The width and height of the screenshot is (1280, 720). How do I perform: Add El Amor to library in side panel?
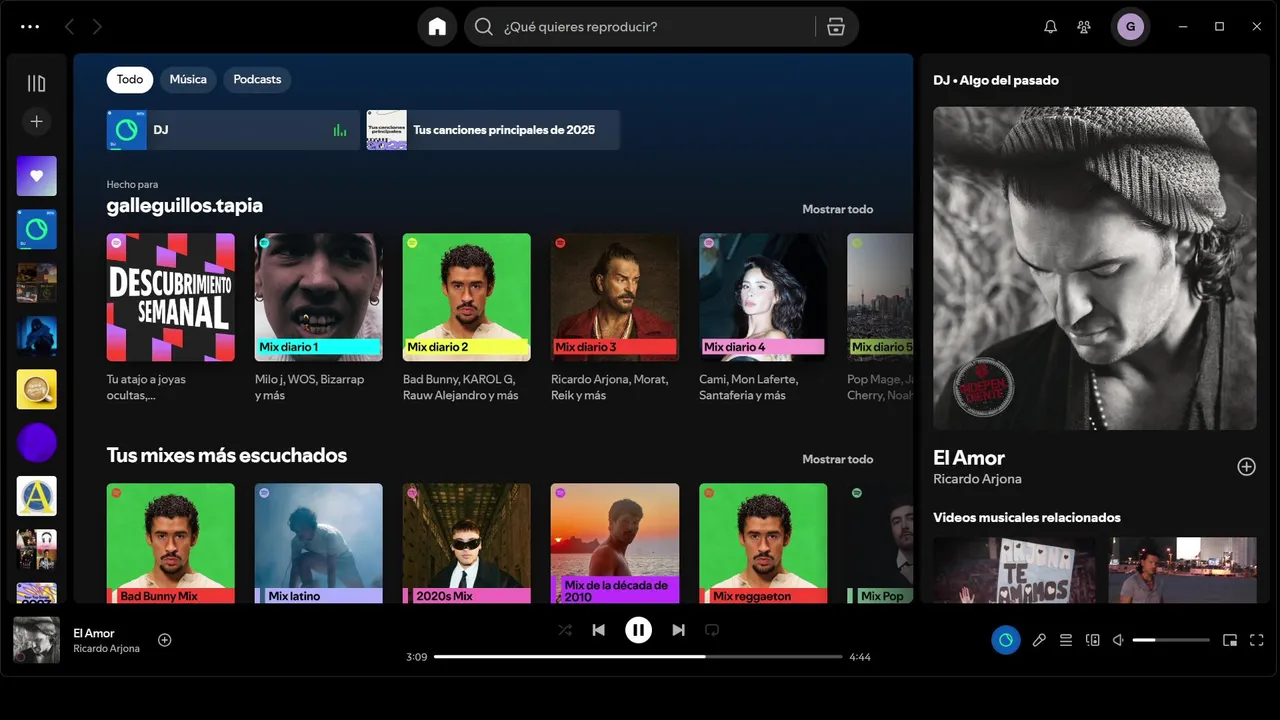point(1246,466)
